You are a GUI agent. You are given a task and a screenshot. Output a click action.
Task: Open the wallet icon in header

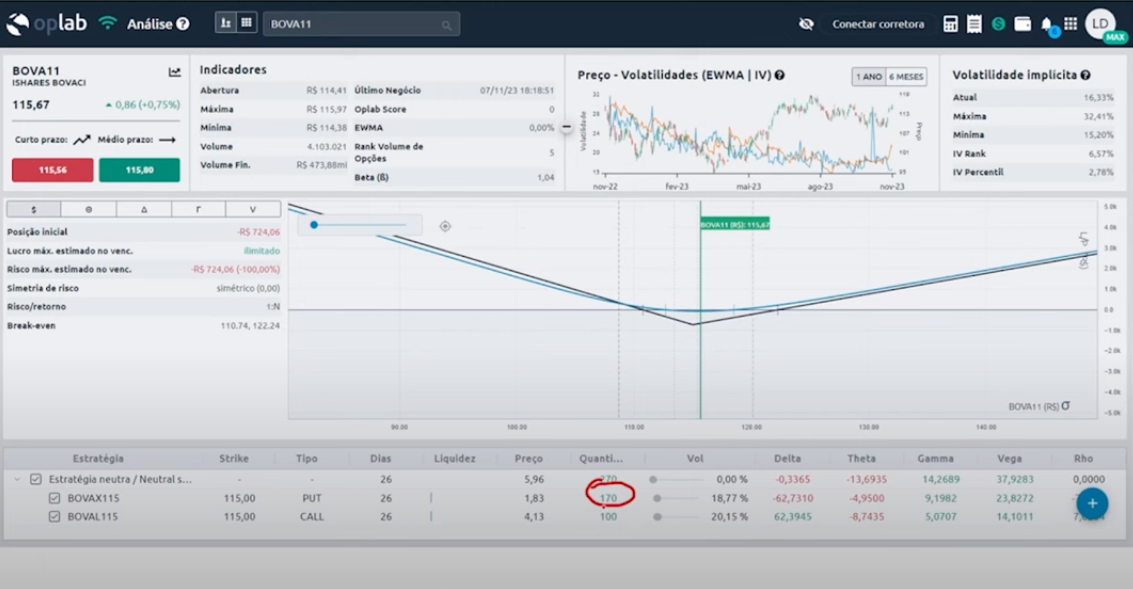(1022, 24)
